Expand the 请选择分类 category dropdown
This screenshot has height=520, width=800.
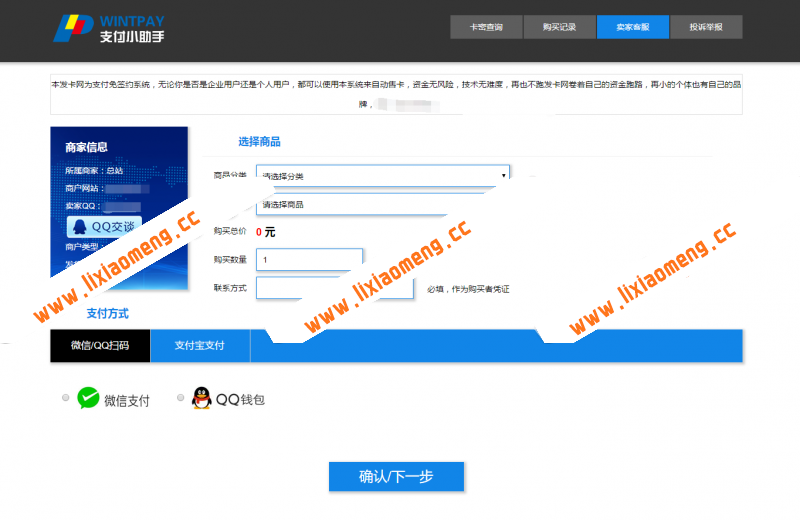point(383,176)
